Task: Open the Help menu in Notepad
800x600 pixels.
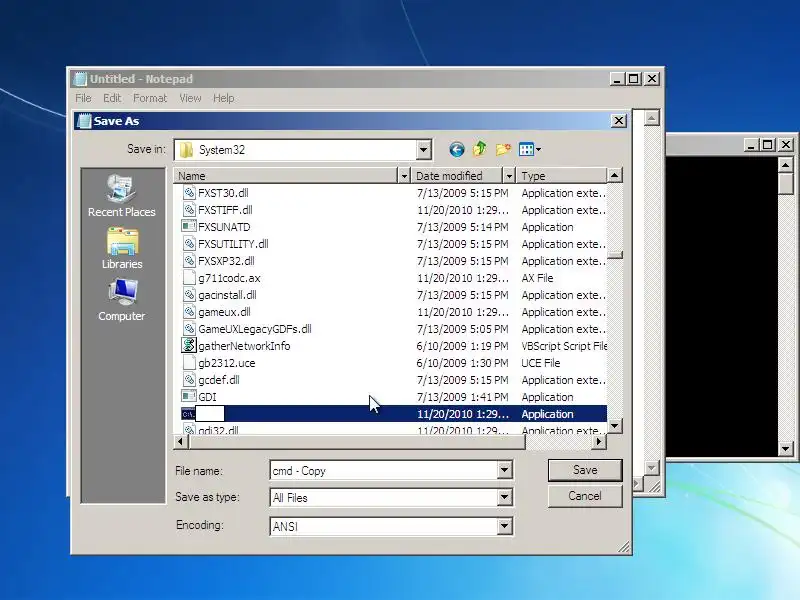Action: 223,98
